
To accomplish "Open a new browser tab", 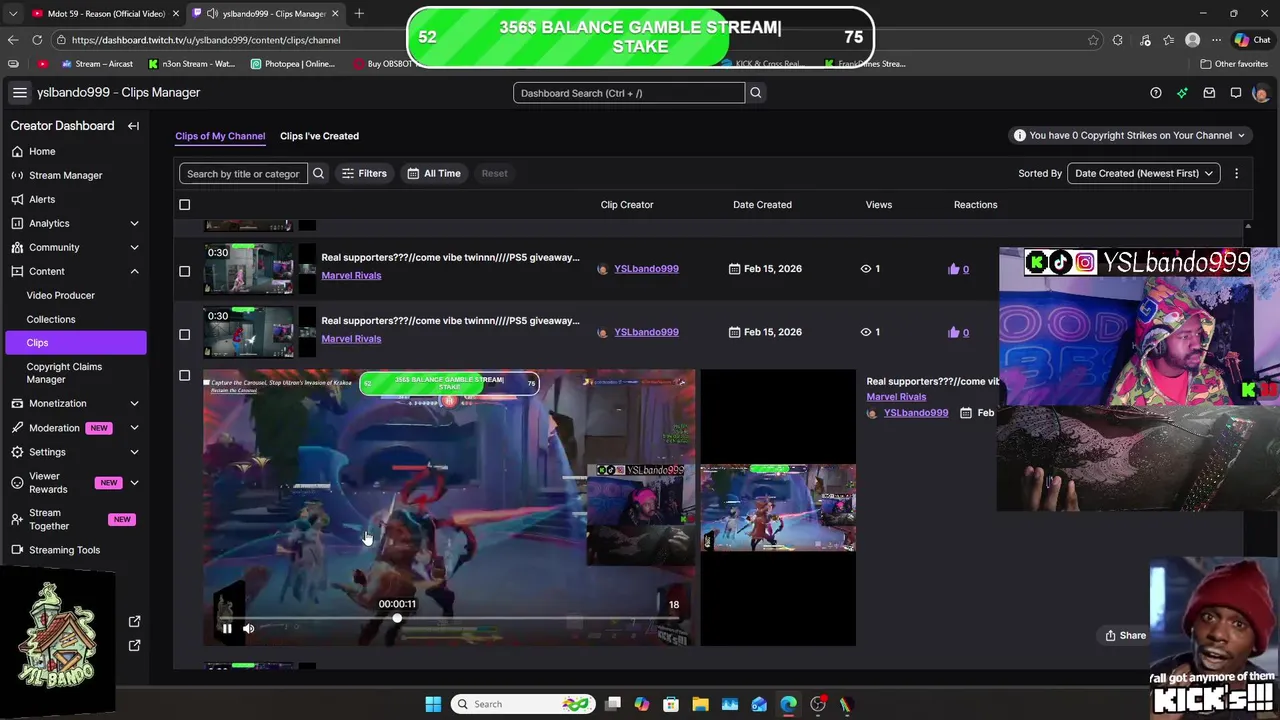I will (359, 13).
